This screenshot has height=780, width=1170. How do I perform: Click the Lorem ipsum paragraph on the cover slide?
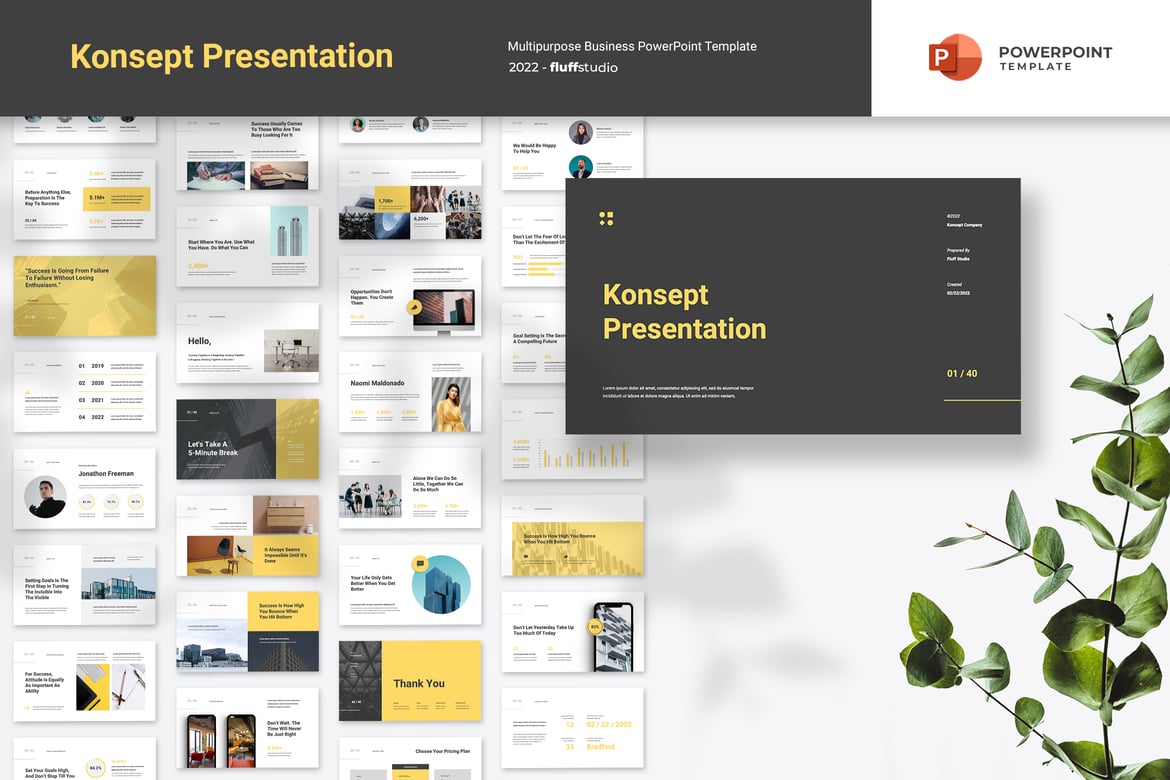pyautogui.click(x=678, y=392)
